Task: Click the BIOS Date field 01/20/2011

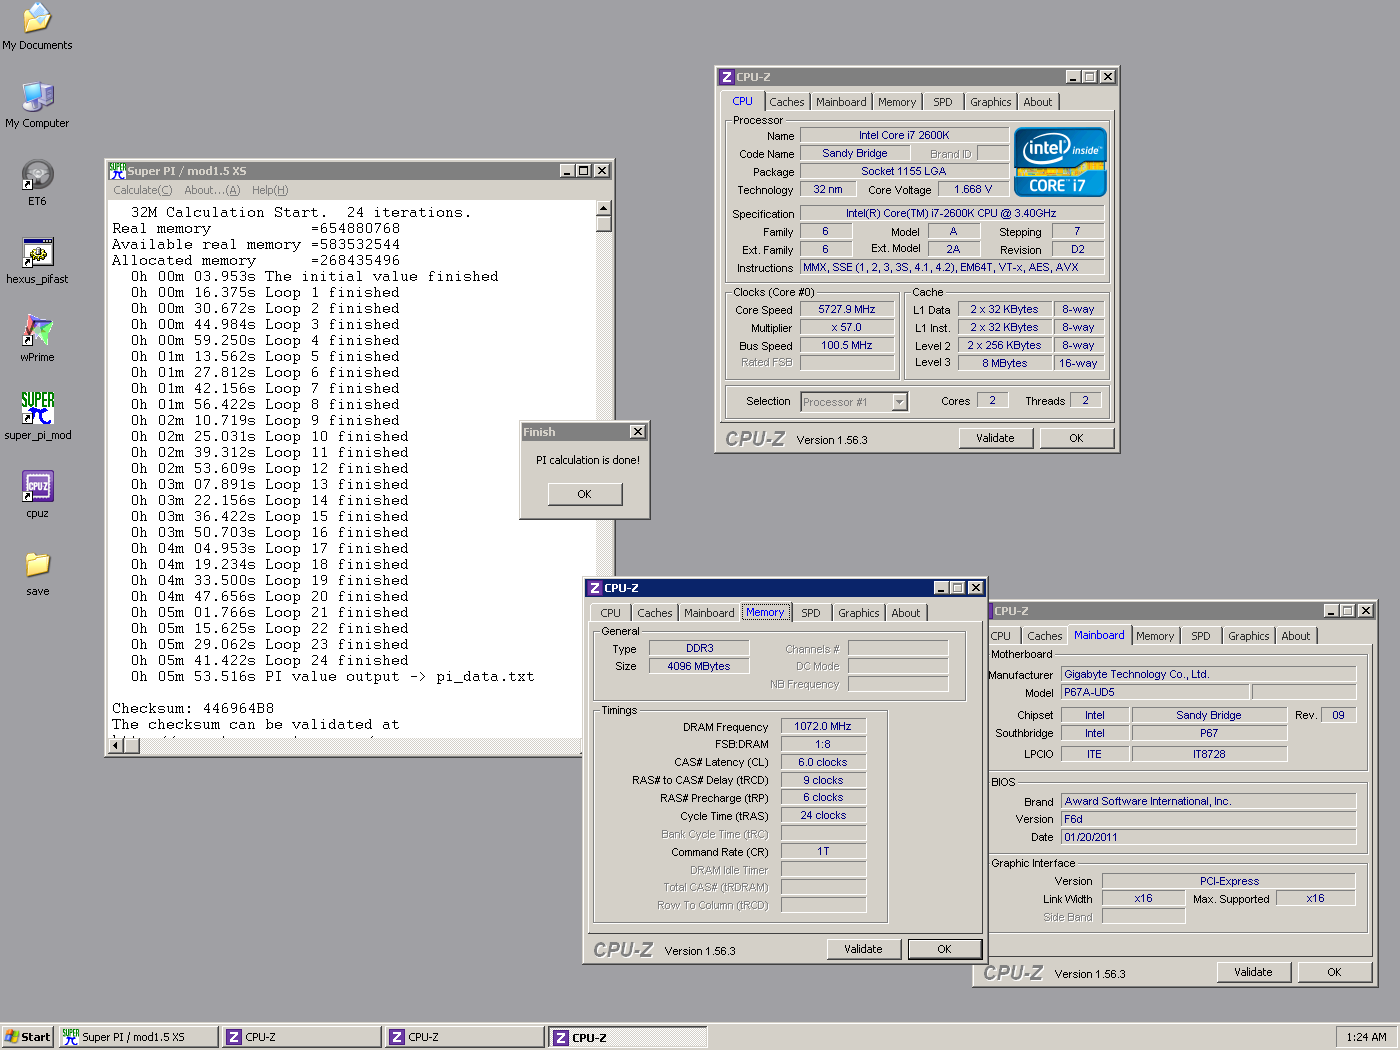Action: 1208,837
